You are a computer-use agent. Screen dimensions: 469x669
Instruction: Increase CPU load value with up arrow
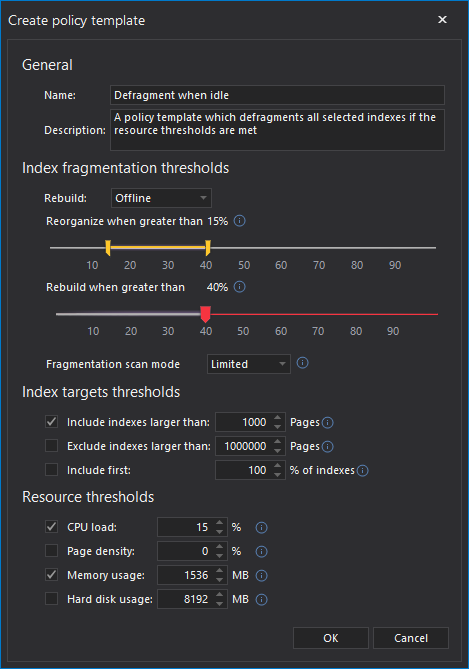pos(219,522)
